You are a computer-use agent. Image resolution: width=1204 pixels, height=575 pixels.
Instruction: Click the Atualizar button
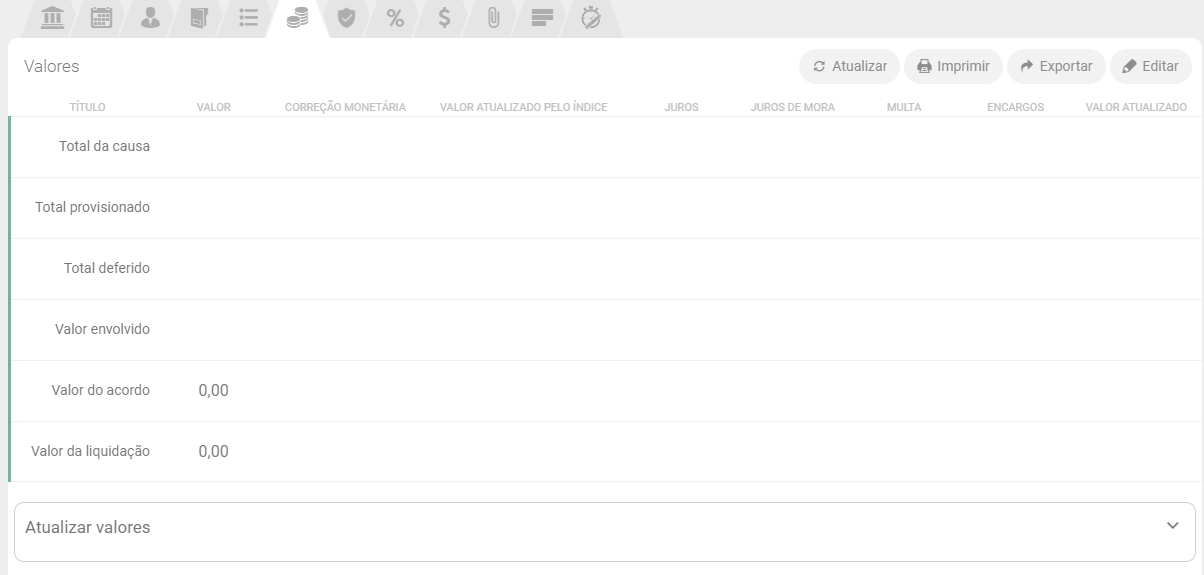[x=849, y=66]
